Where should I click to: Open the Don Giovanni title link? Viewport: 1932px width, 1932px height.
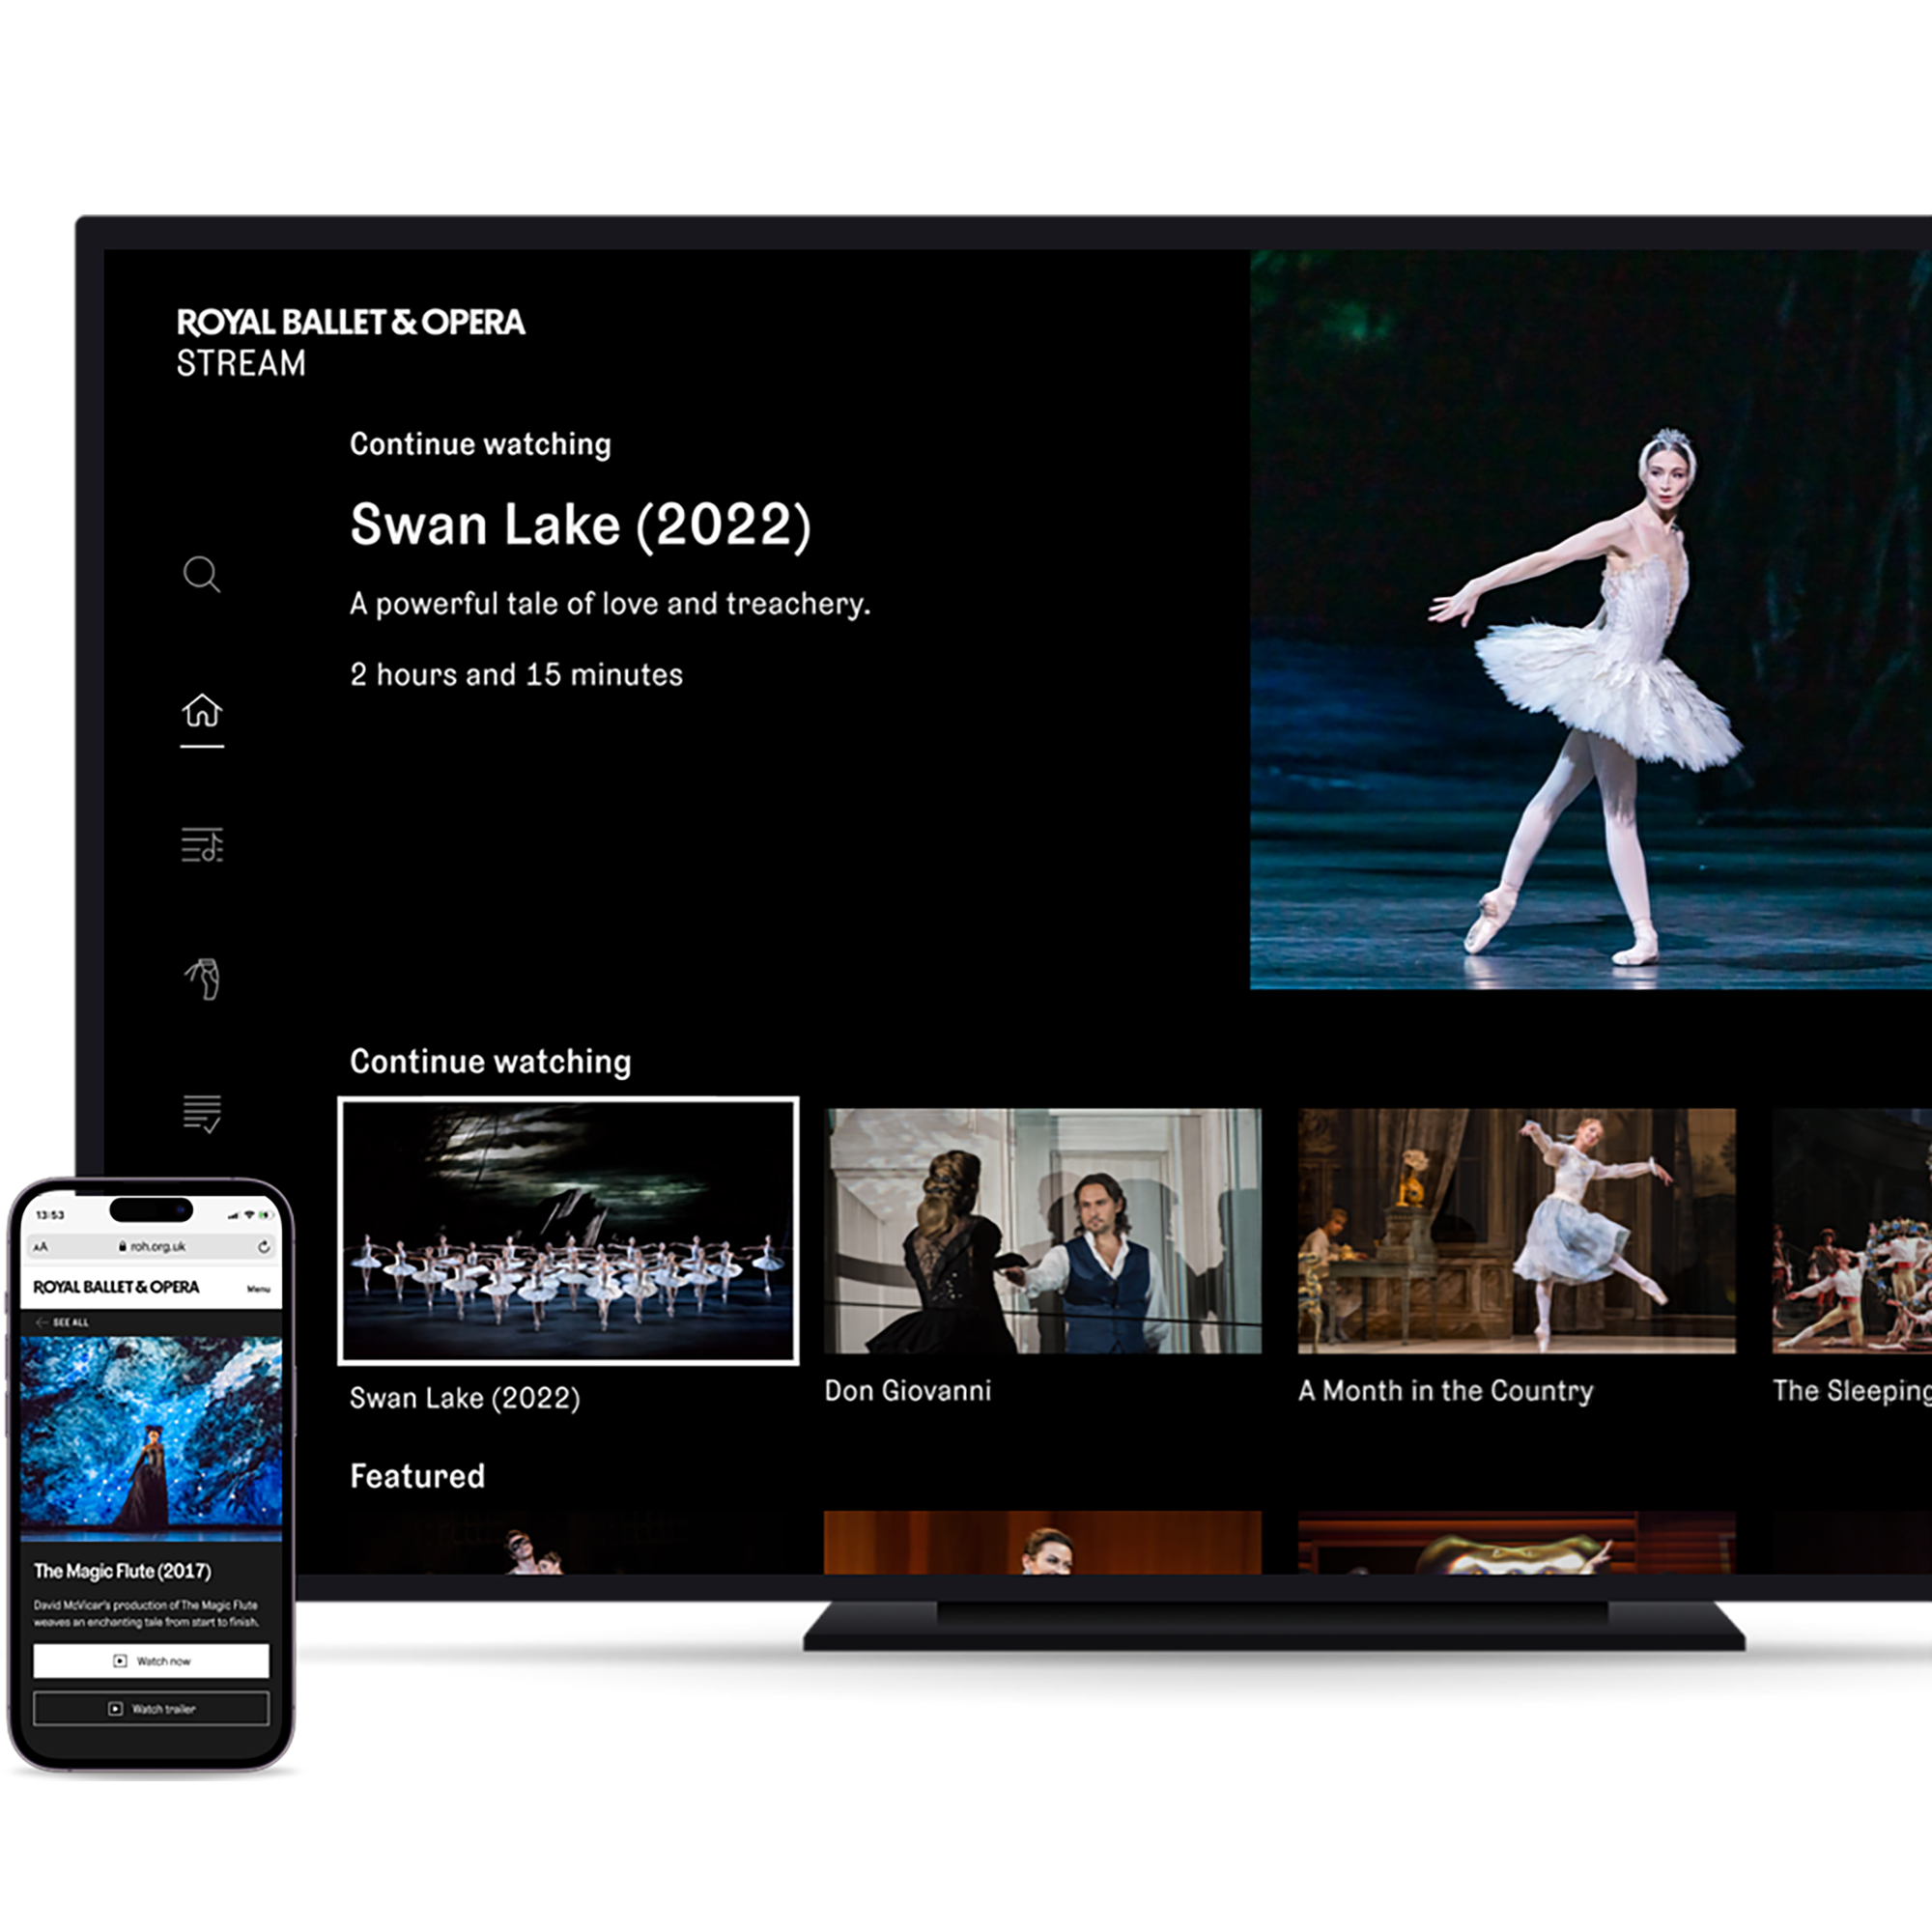[x=908, y=1390]
